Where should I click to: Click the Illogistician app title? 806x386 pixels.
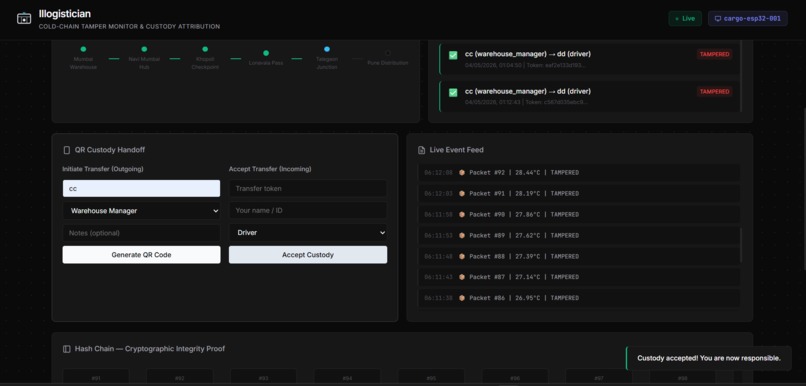coord(65,14)
